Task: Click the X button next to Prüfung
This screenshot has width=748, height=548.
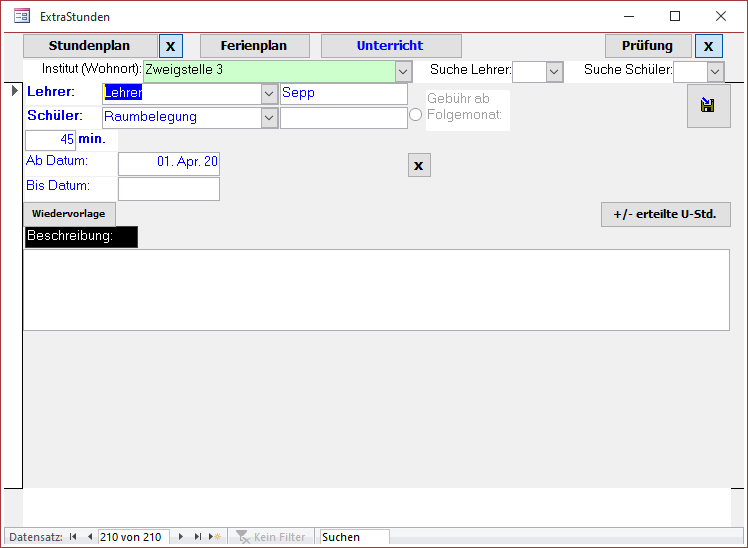Action: pyautogui.click(x=709, y=46)
